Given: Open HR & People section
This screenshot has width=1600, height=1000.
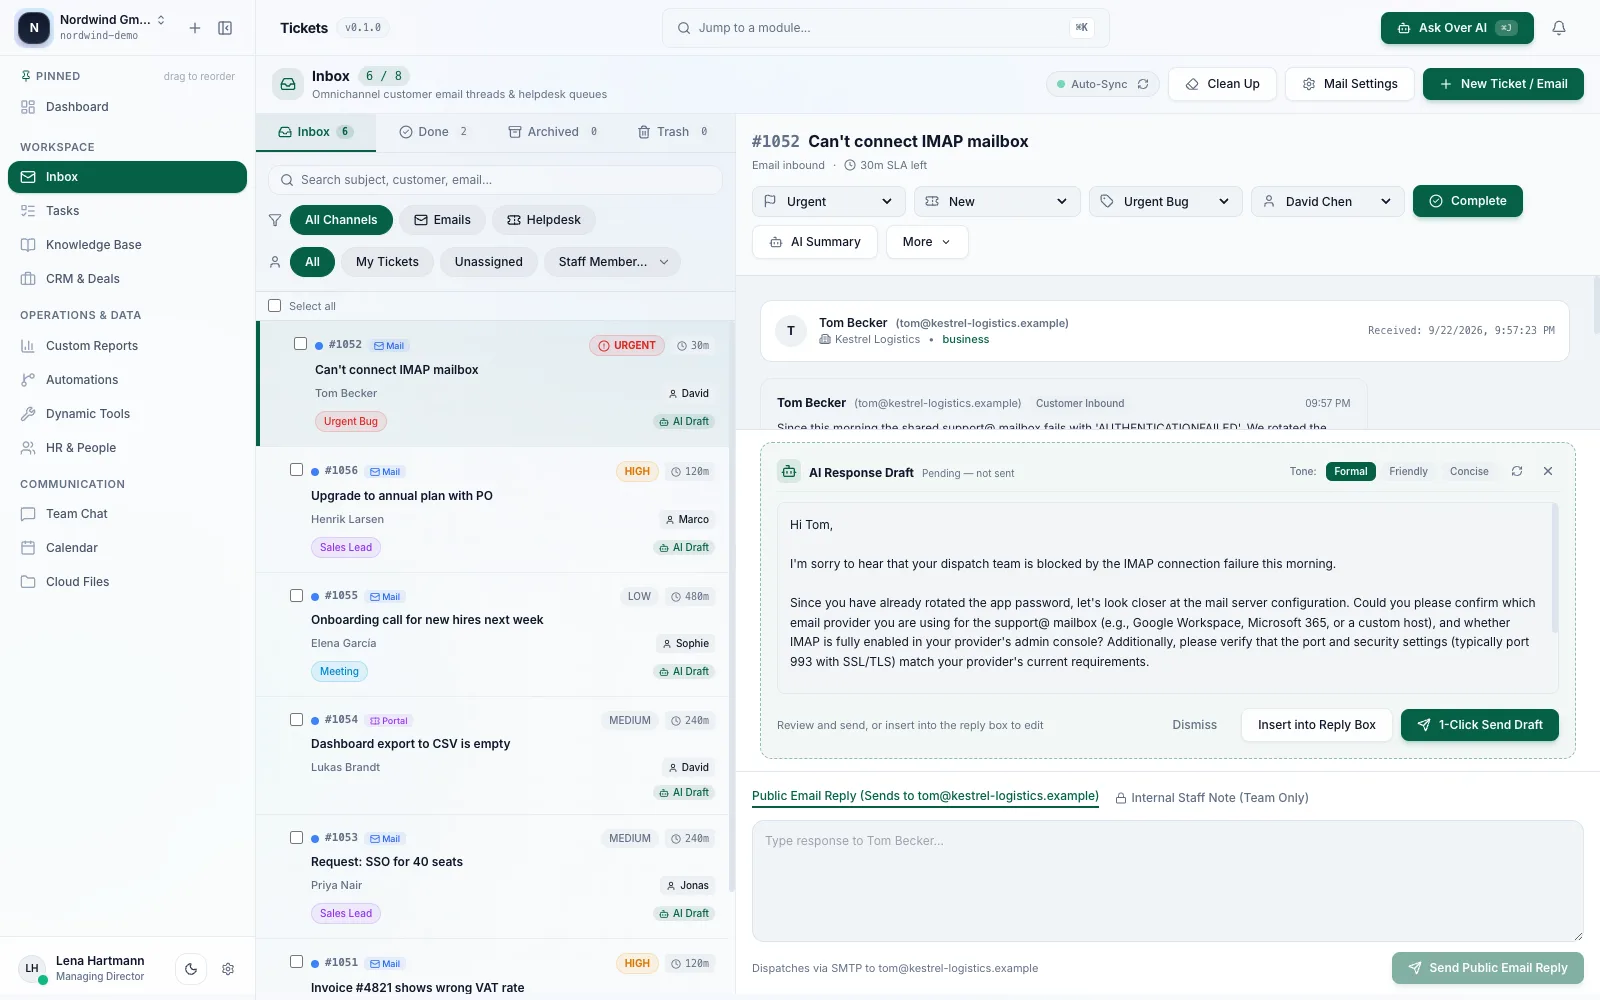Looking at the screenshot, I should click(x=128, y=448).
